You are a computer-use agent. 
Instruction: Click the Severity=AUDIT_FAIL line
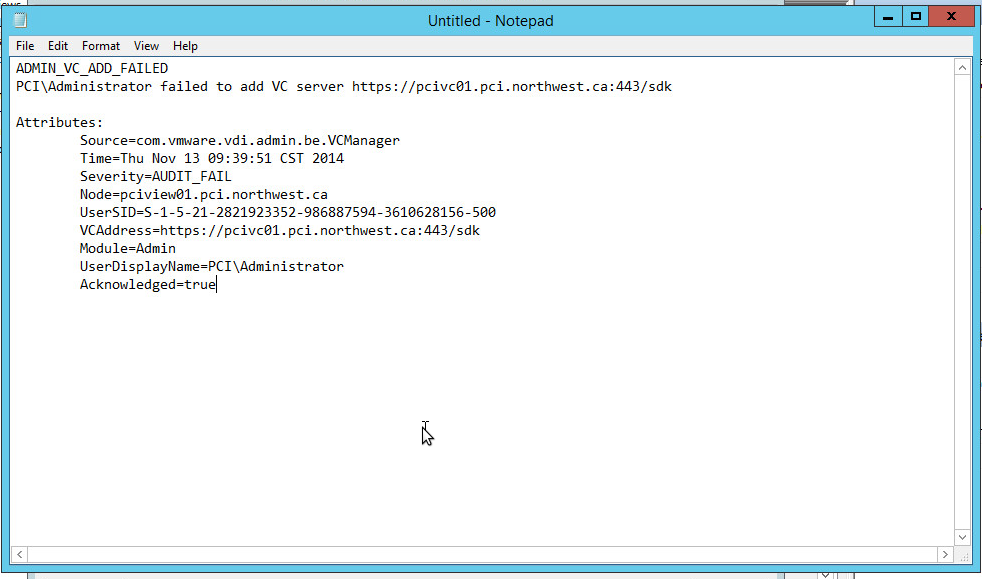[x=155, y=177]
